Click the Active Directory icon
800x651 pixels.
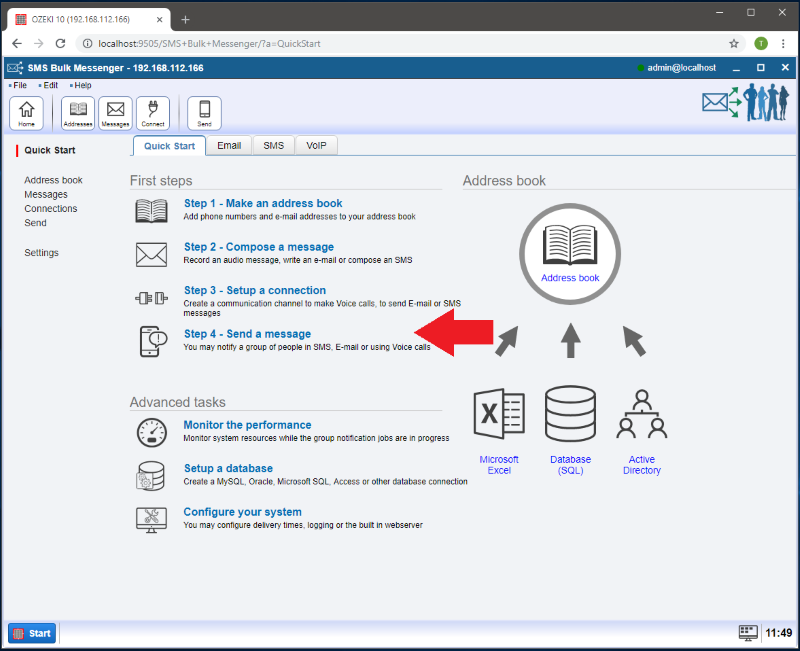[642, 415]
